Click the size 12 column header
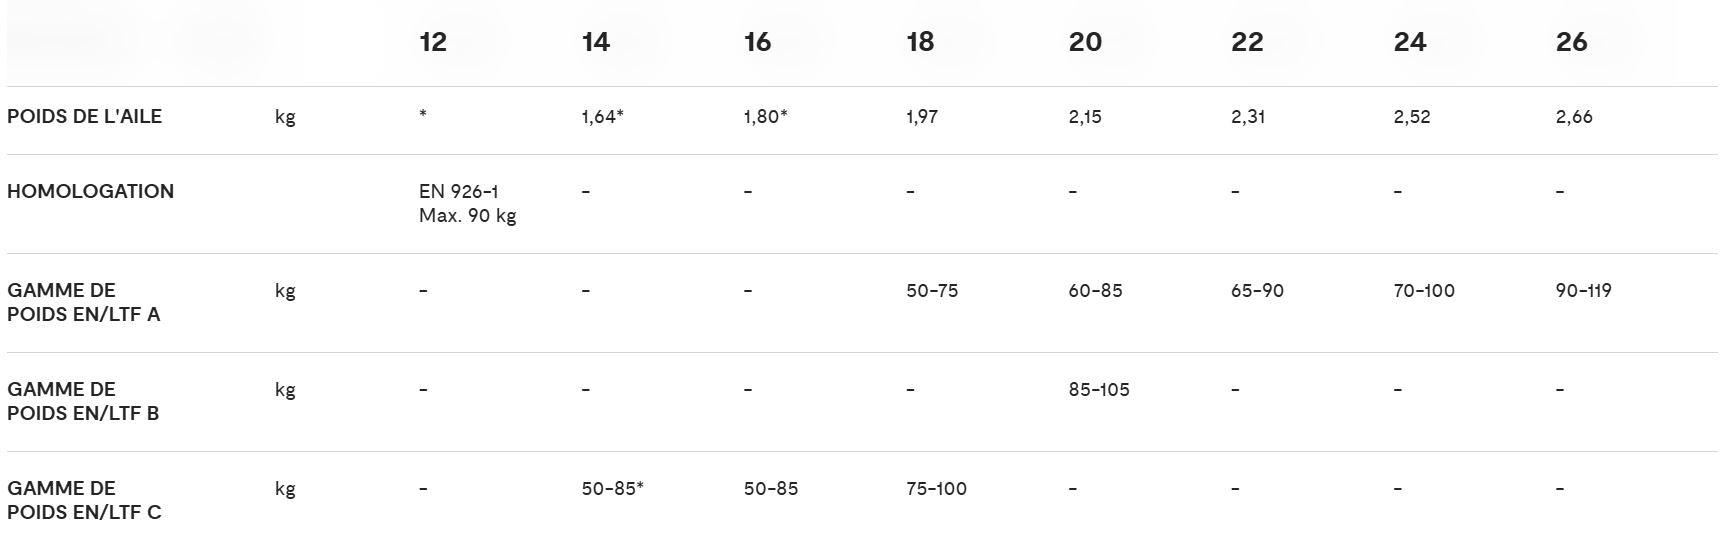The image size is (1724, 542). click(x=433, y=42)
